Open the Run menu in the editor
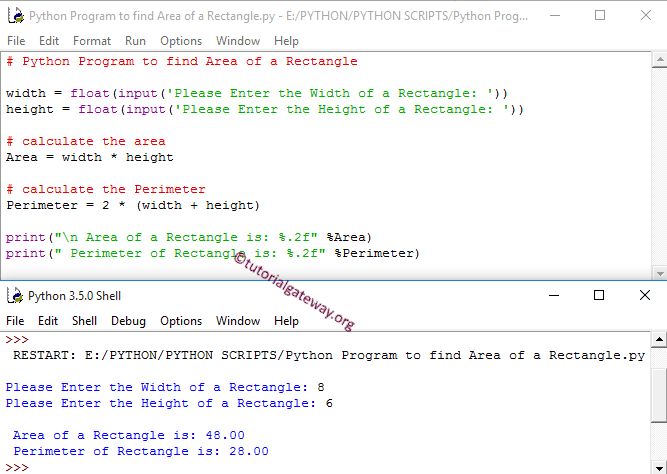Image resolution: width=667 pixels, height=474 pixels. click(135, 41)
